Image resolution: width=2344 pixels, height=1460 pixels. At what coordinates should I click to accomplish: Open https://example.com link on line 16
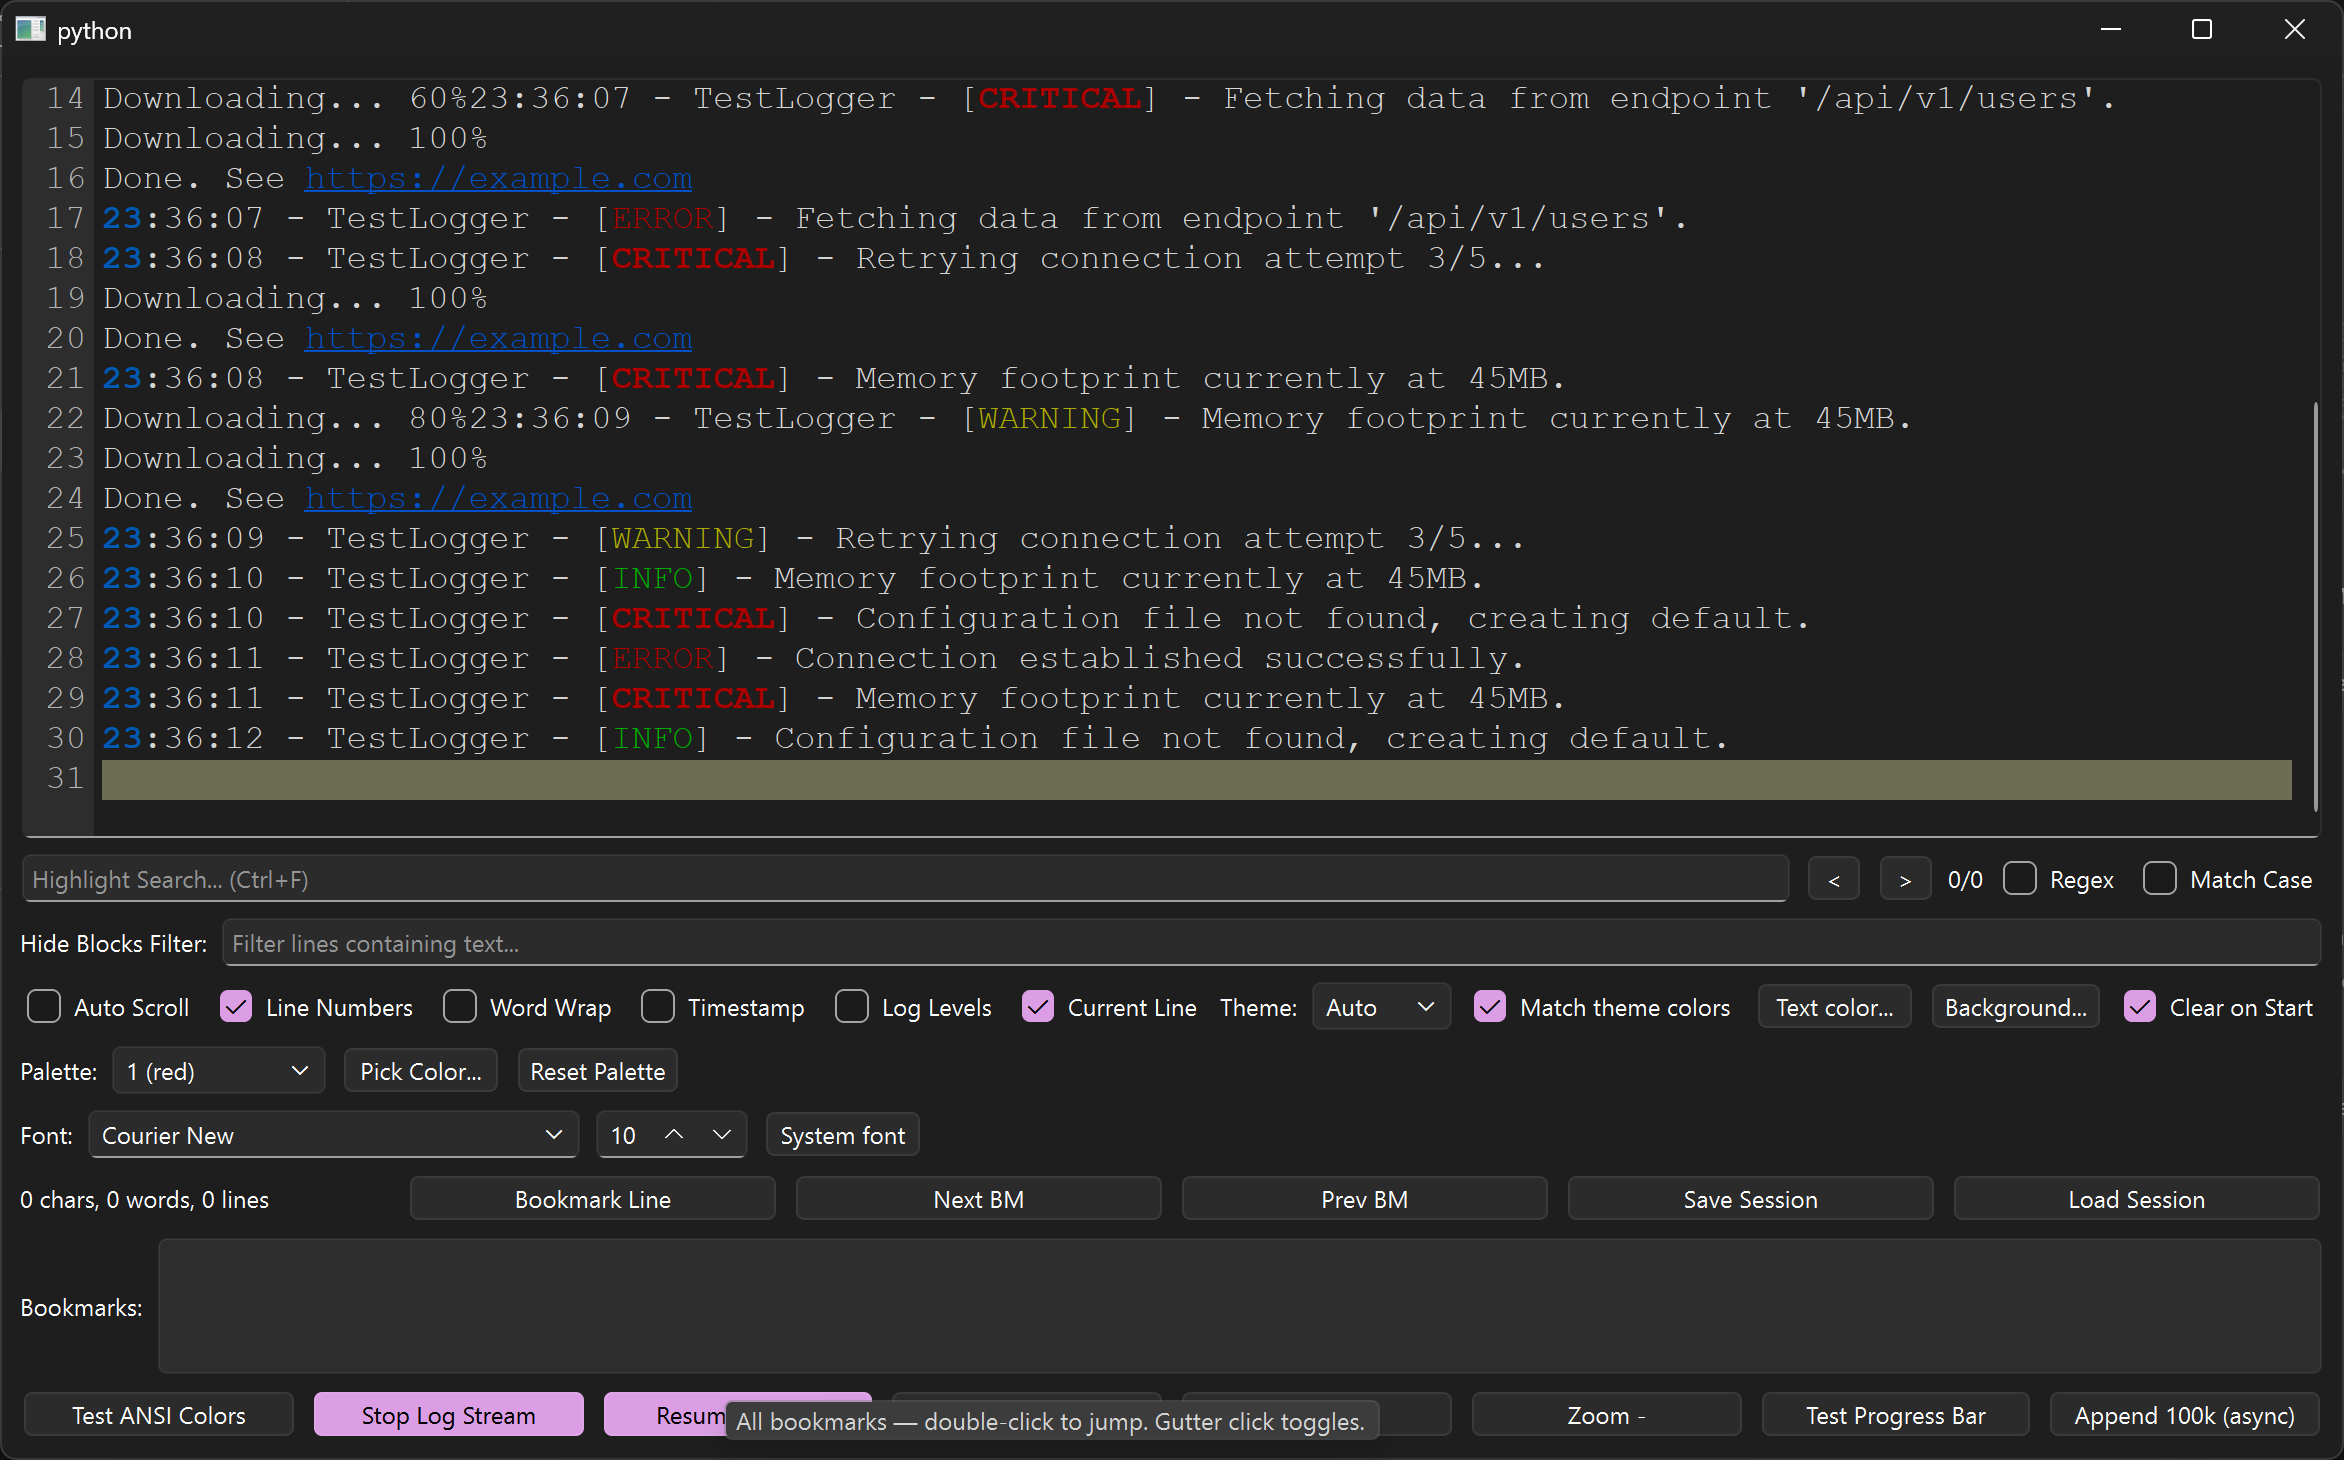[498, 178]
